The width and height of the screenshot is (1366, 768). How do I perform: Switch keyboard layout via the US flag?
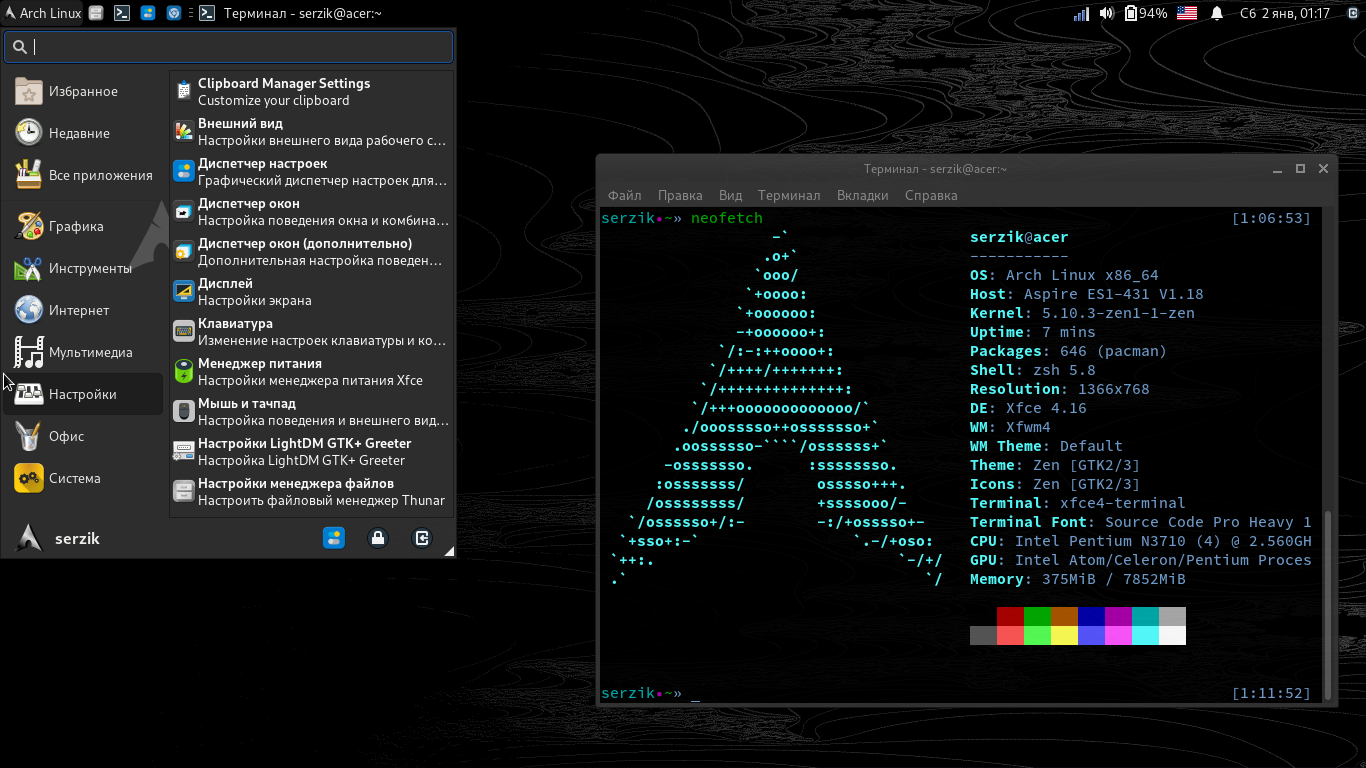(1186, 13)
